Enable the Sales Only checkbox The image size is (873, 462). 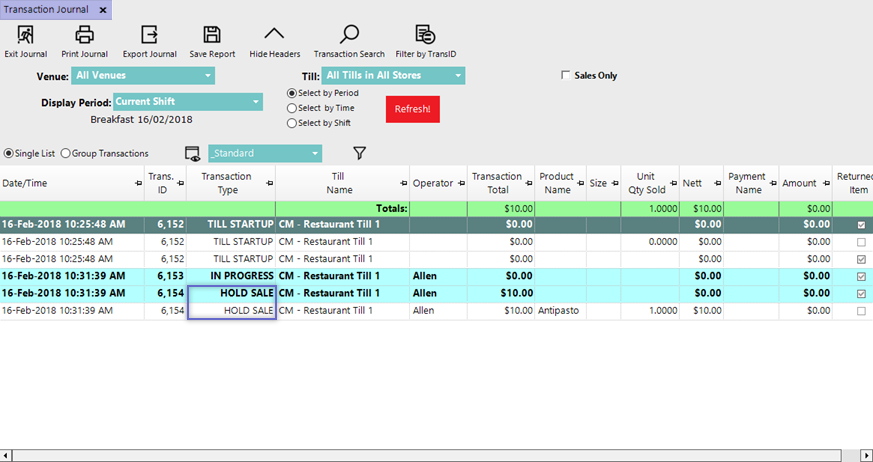tap(566, 75)
